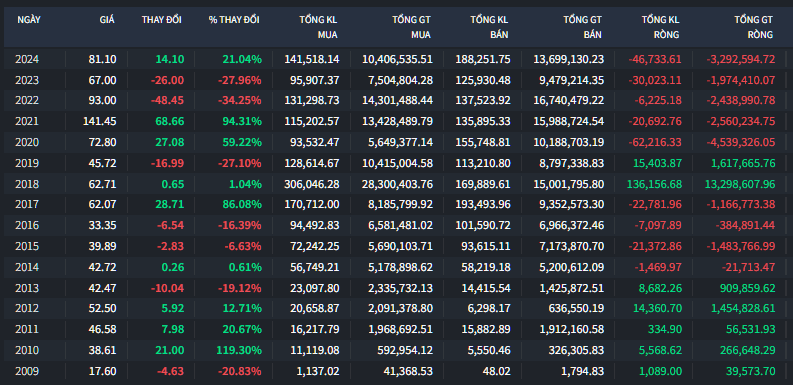Click the -62,216.33 net volume cell
Viewport: 793px width, 385px height.
tap(655, 142)
